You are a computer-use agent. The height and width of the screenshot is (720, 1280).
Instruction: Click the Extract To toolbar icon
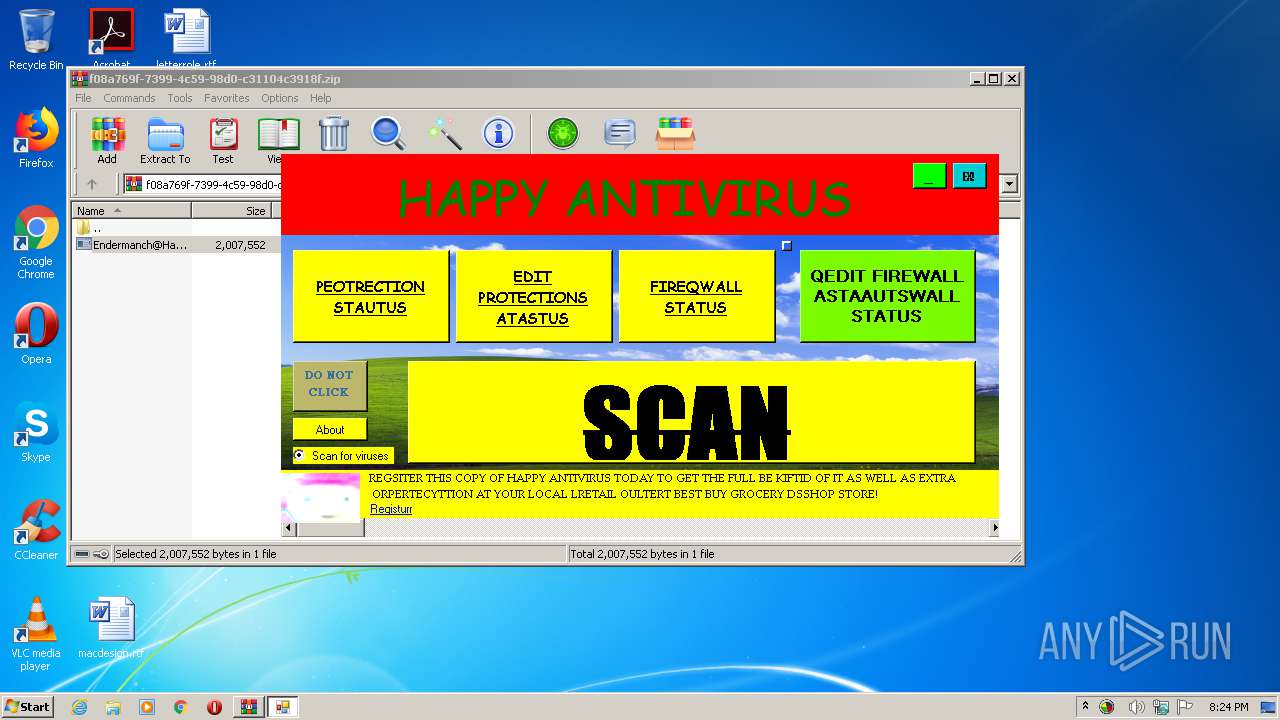click(x=165, y=134)
